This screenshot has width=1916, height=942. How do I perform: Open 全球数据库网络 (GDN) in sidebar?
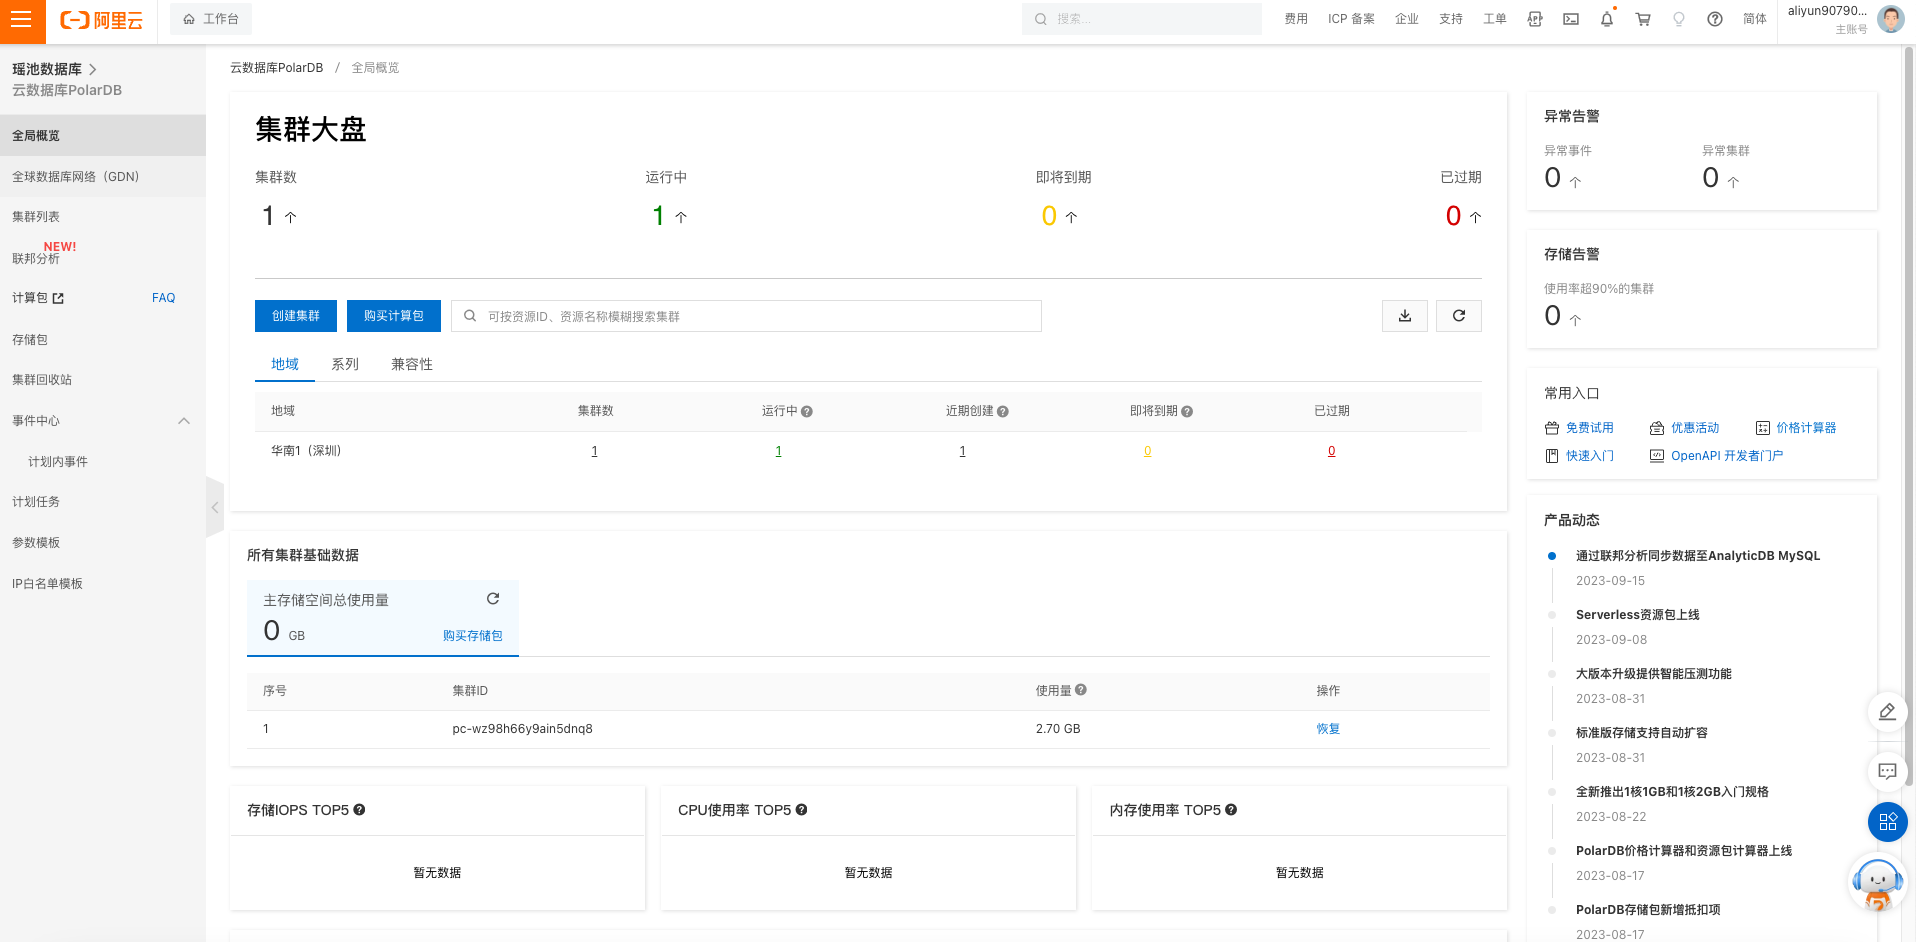76,177
